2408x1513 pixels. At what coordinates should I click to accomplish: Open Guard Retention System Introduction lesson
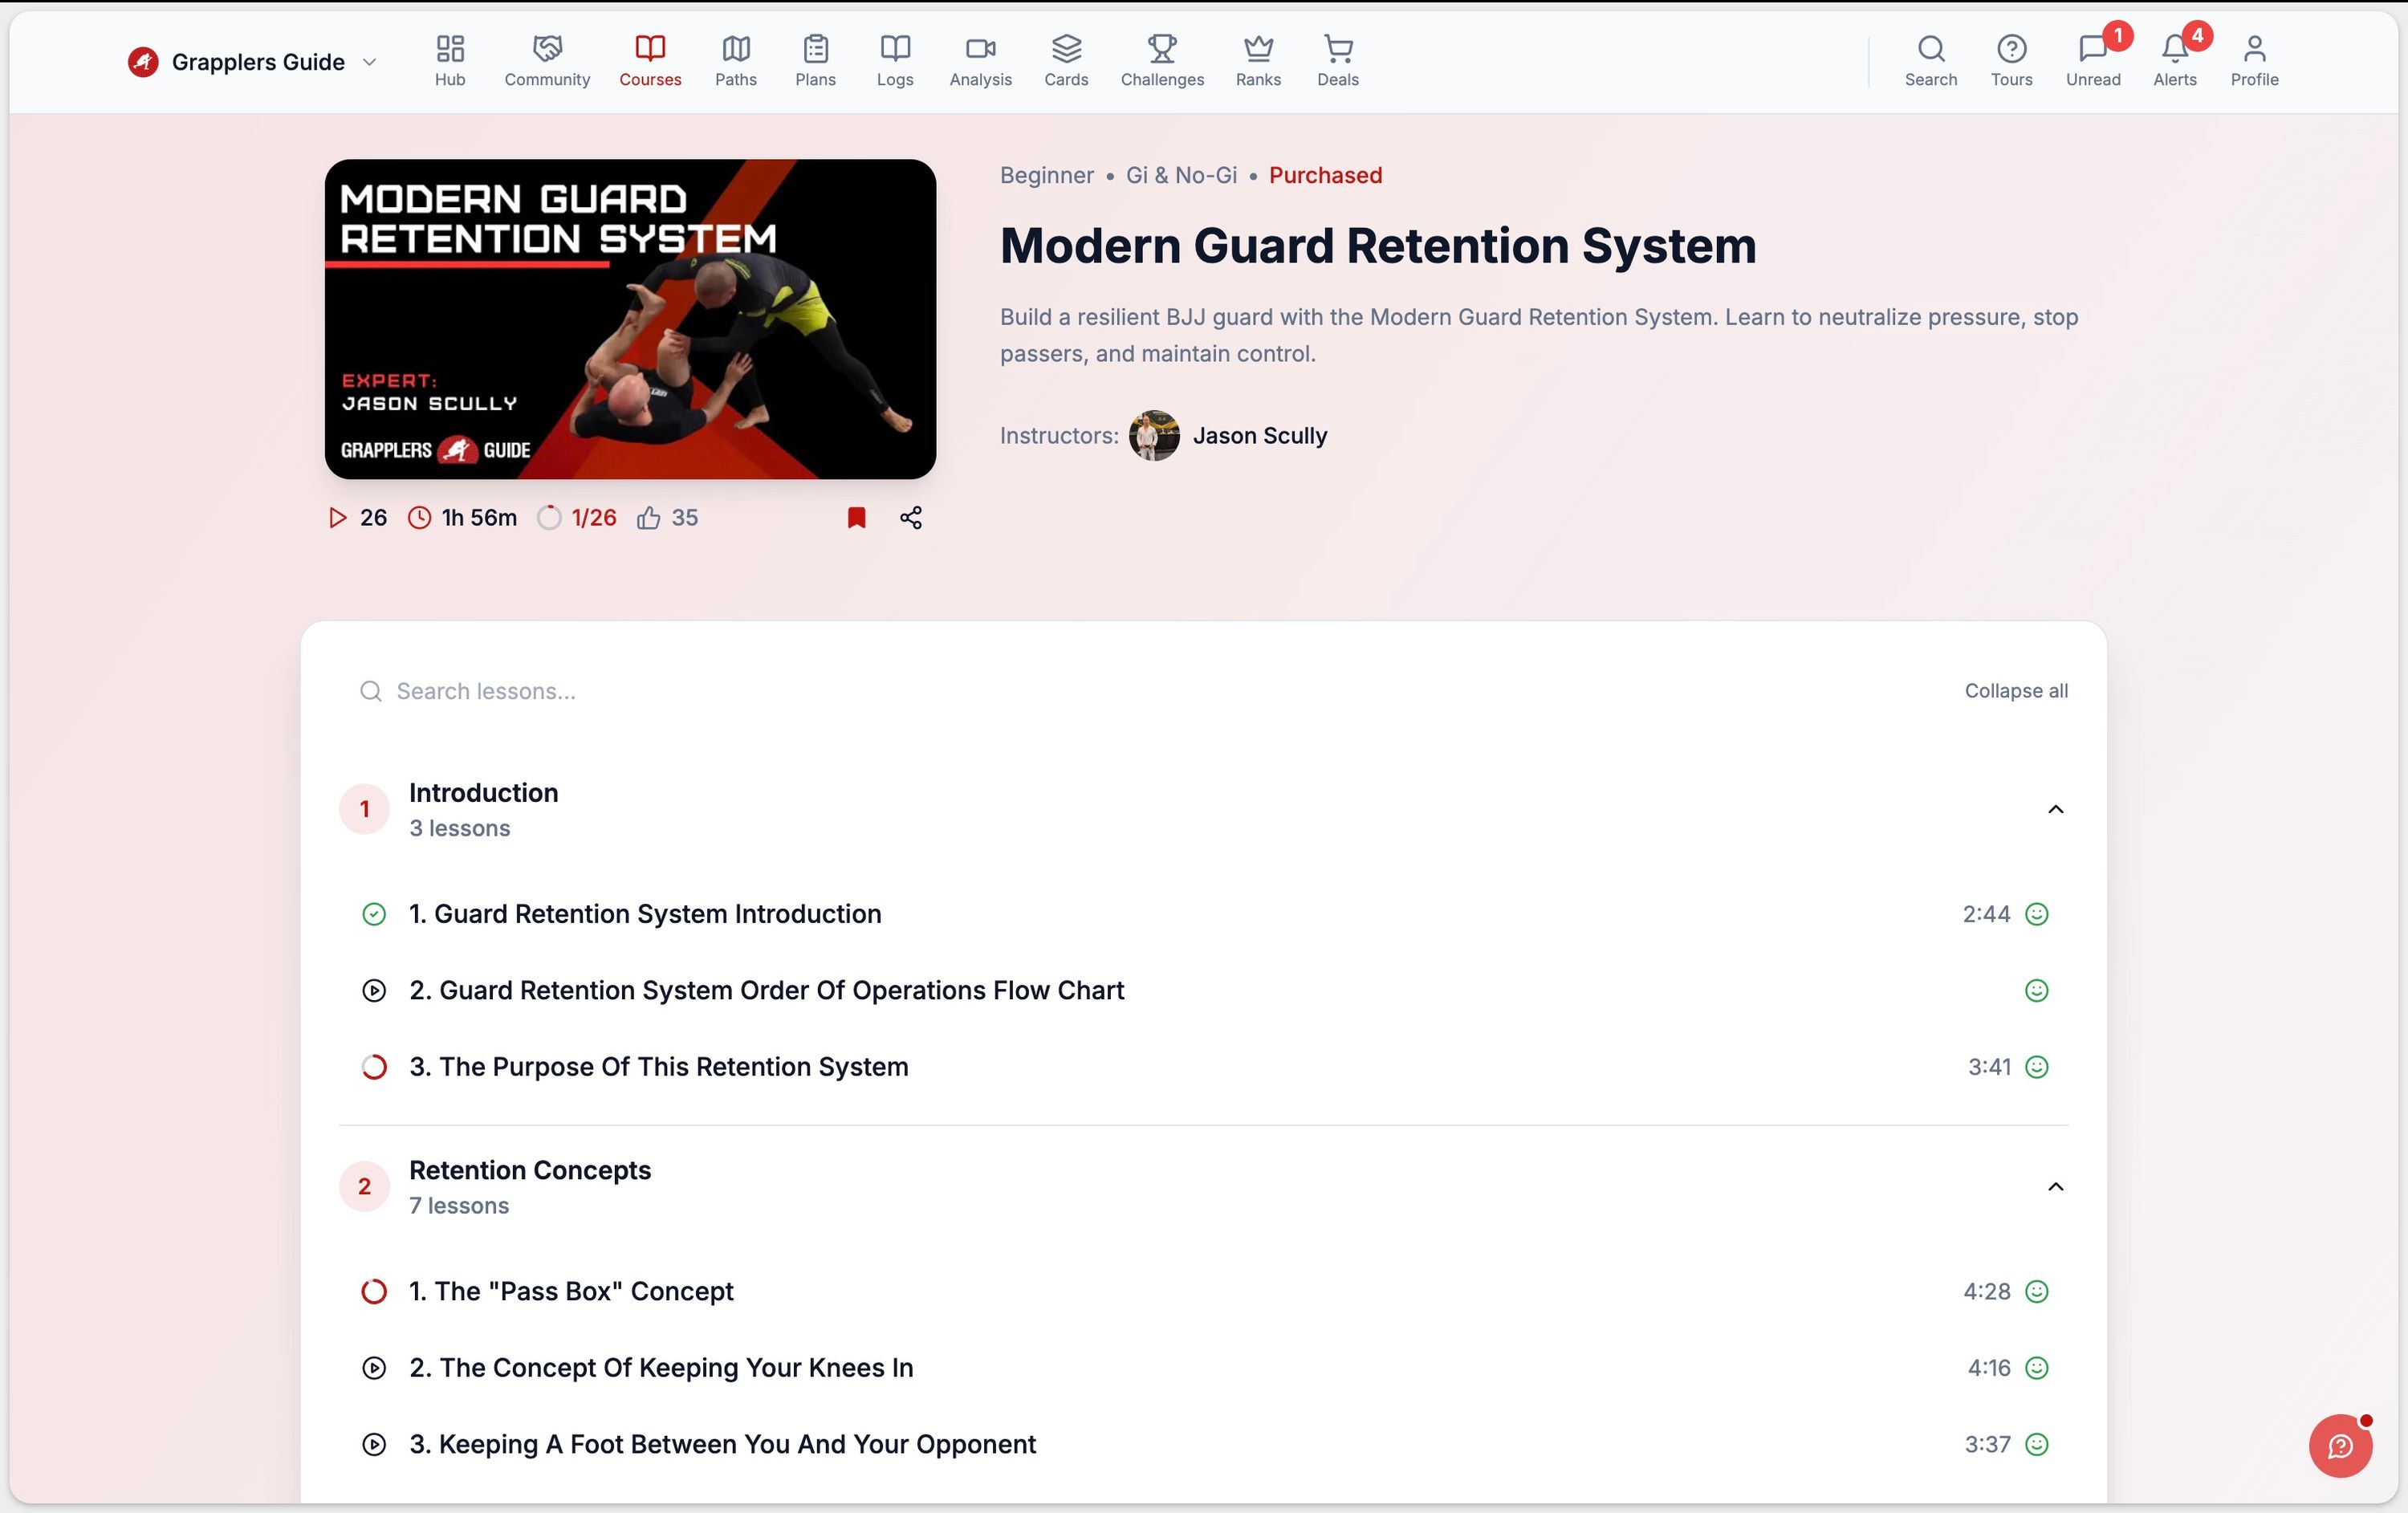[x=645, y=914]
